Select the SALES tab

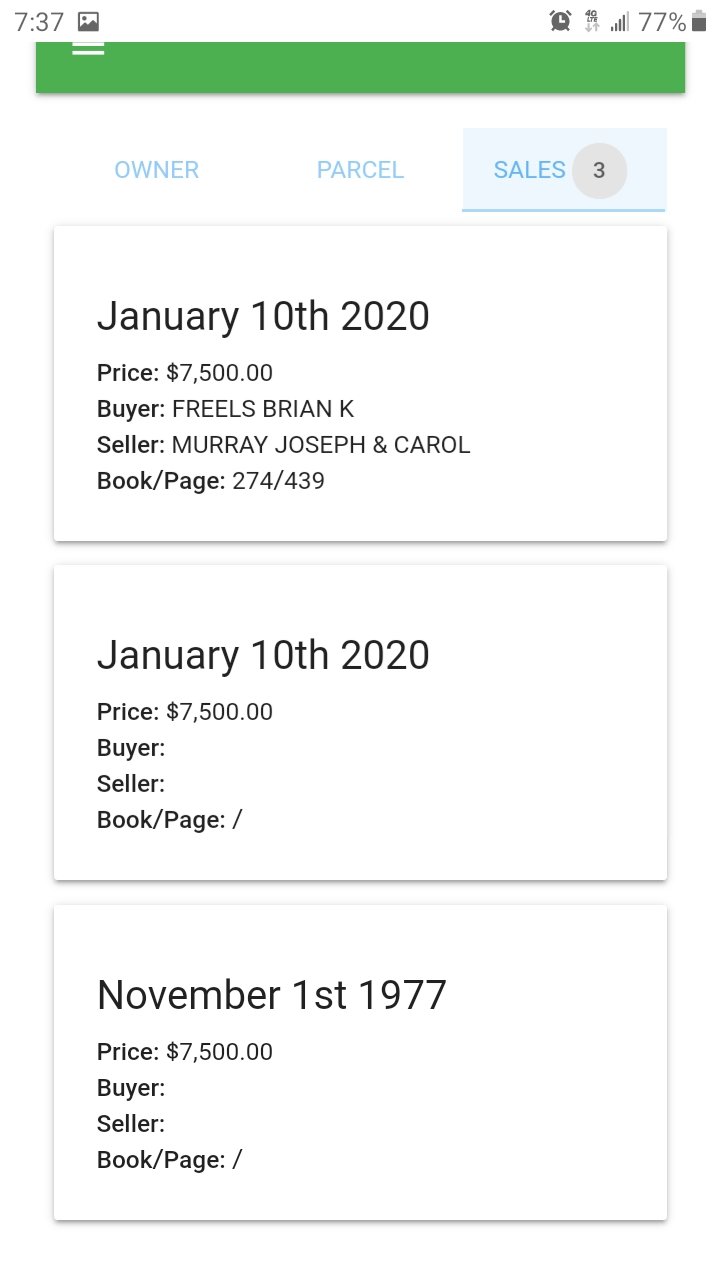tap(564, 170)
